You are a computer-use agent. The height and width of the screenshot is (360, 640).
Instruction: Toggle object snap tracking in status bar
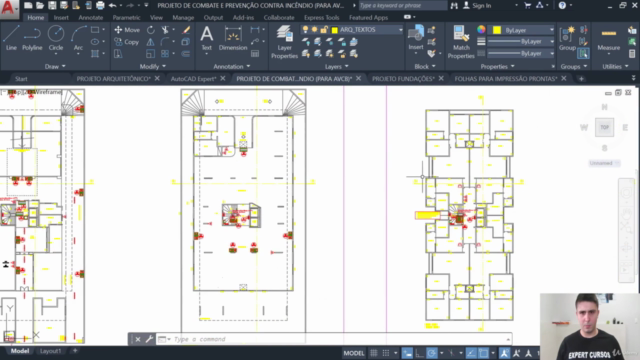tap(471, 353)
